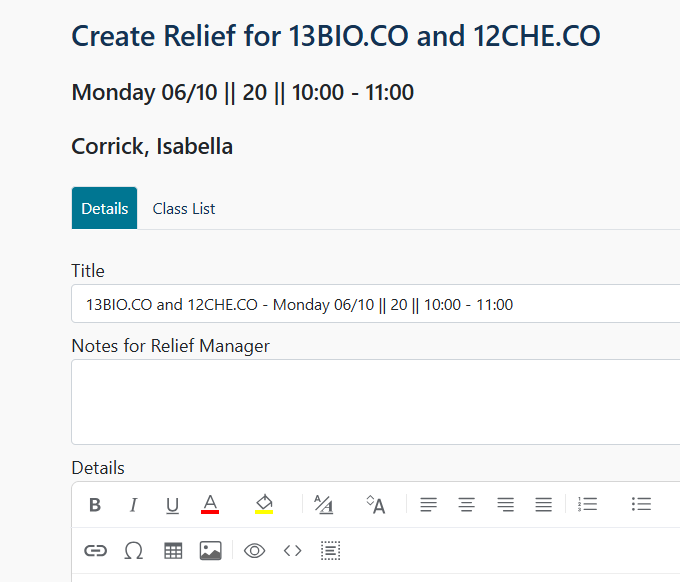Insert a hyperlink with link icon
Screen dimensions: 680x582
95,550
